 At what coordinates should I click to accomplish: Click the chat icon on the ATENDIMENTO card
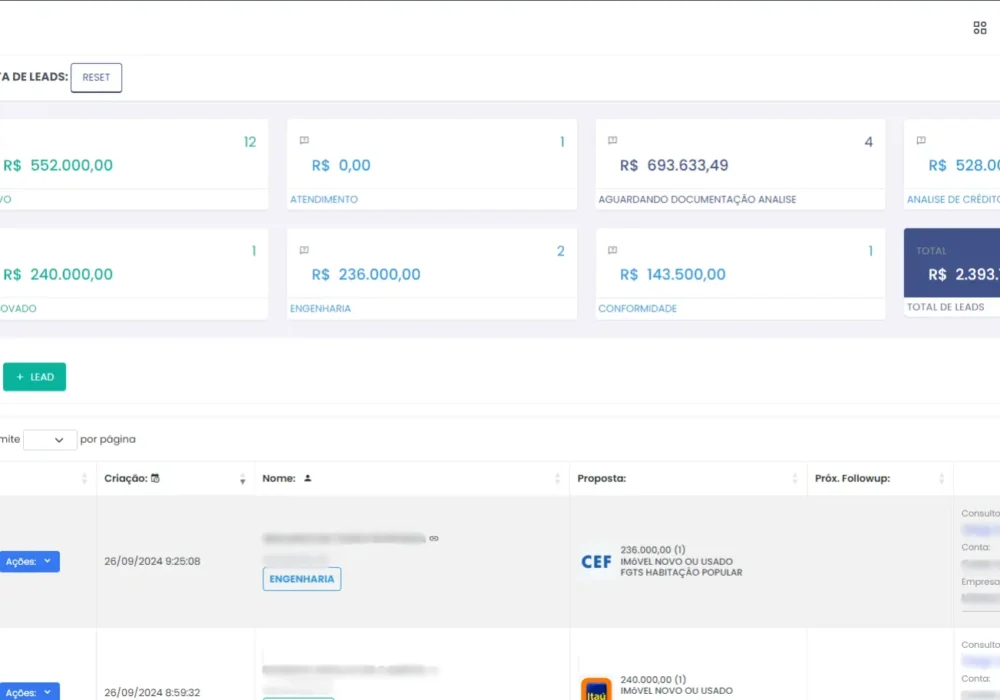[304, 140]
